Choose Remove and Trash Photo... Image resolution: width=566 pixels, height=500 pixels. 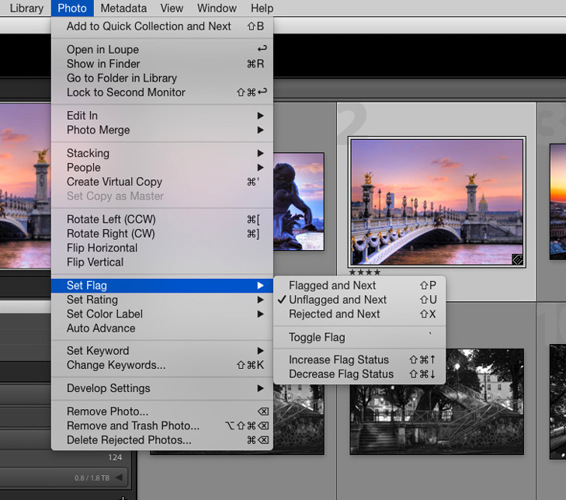tap(162, 426)
